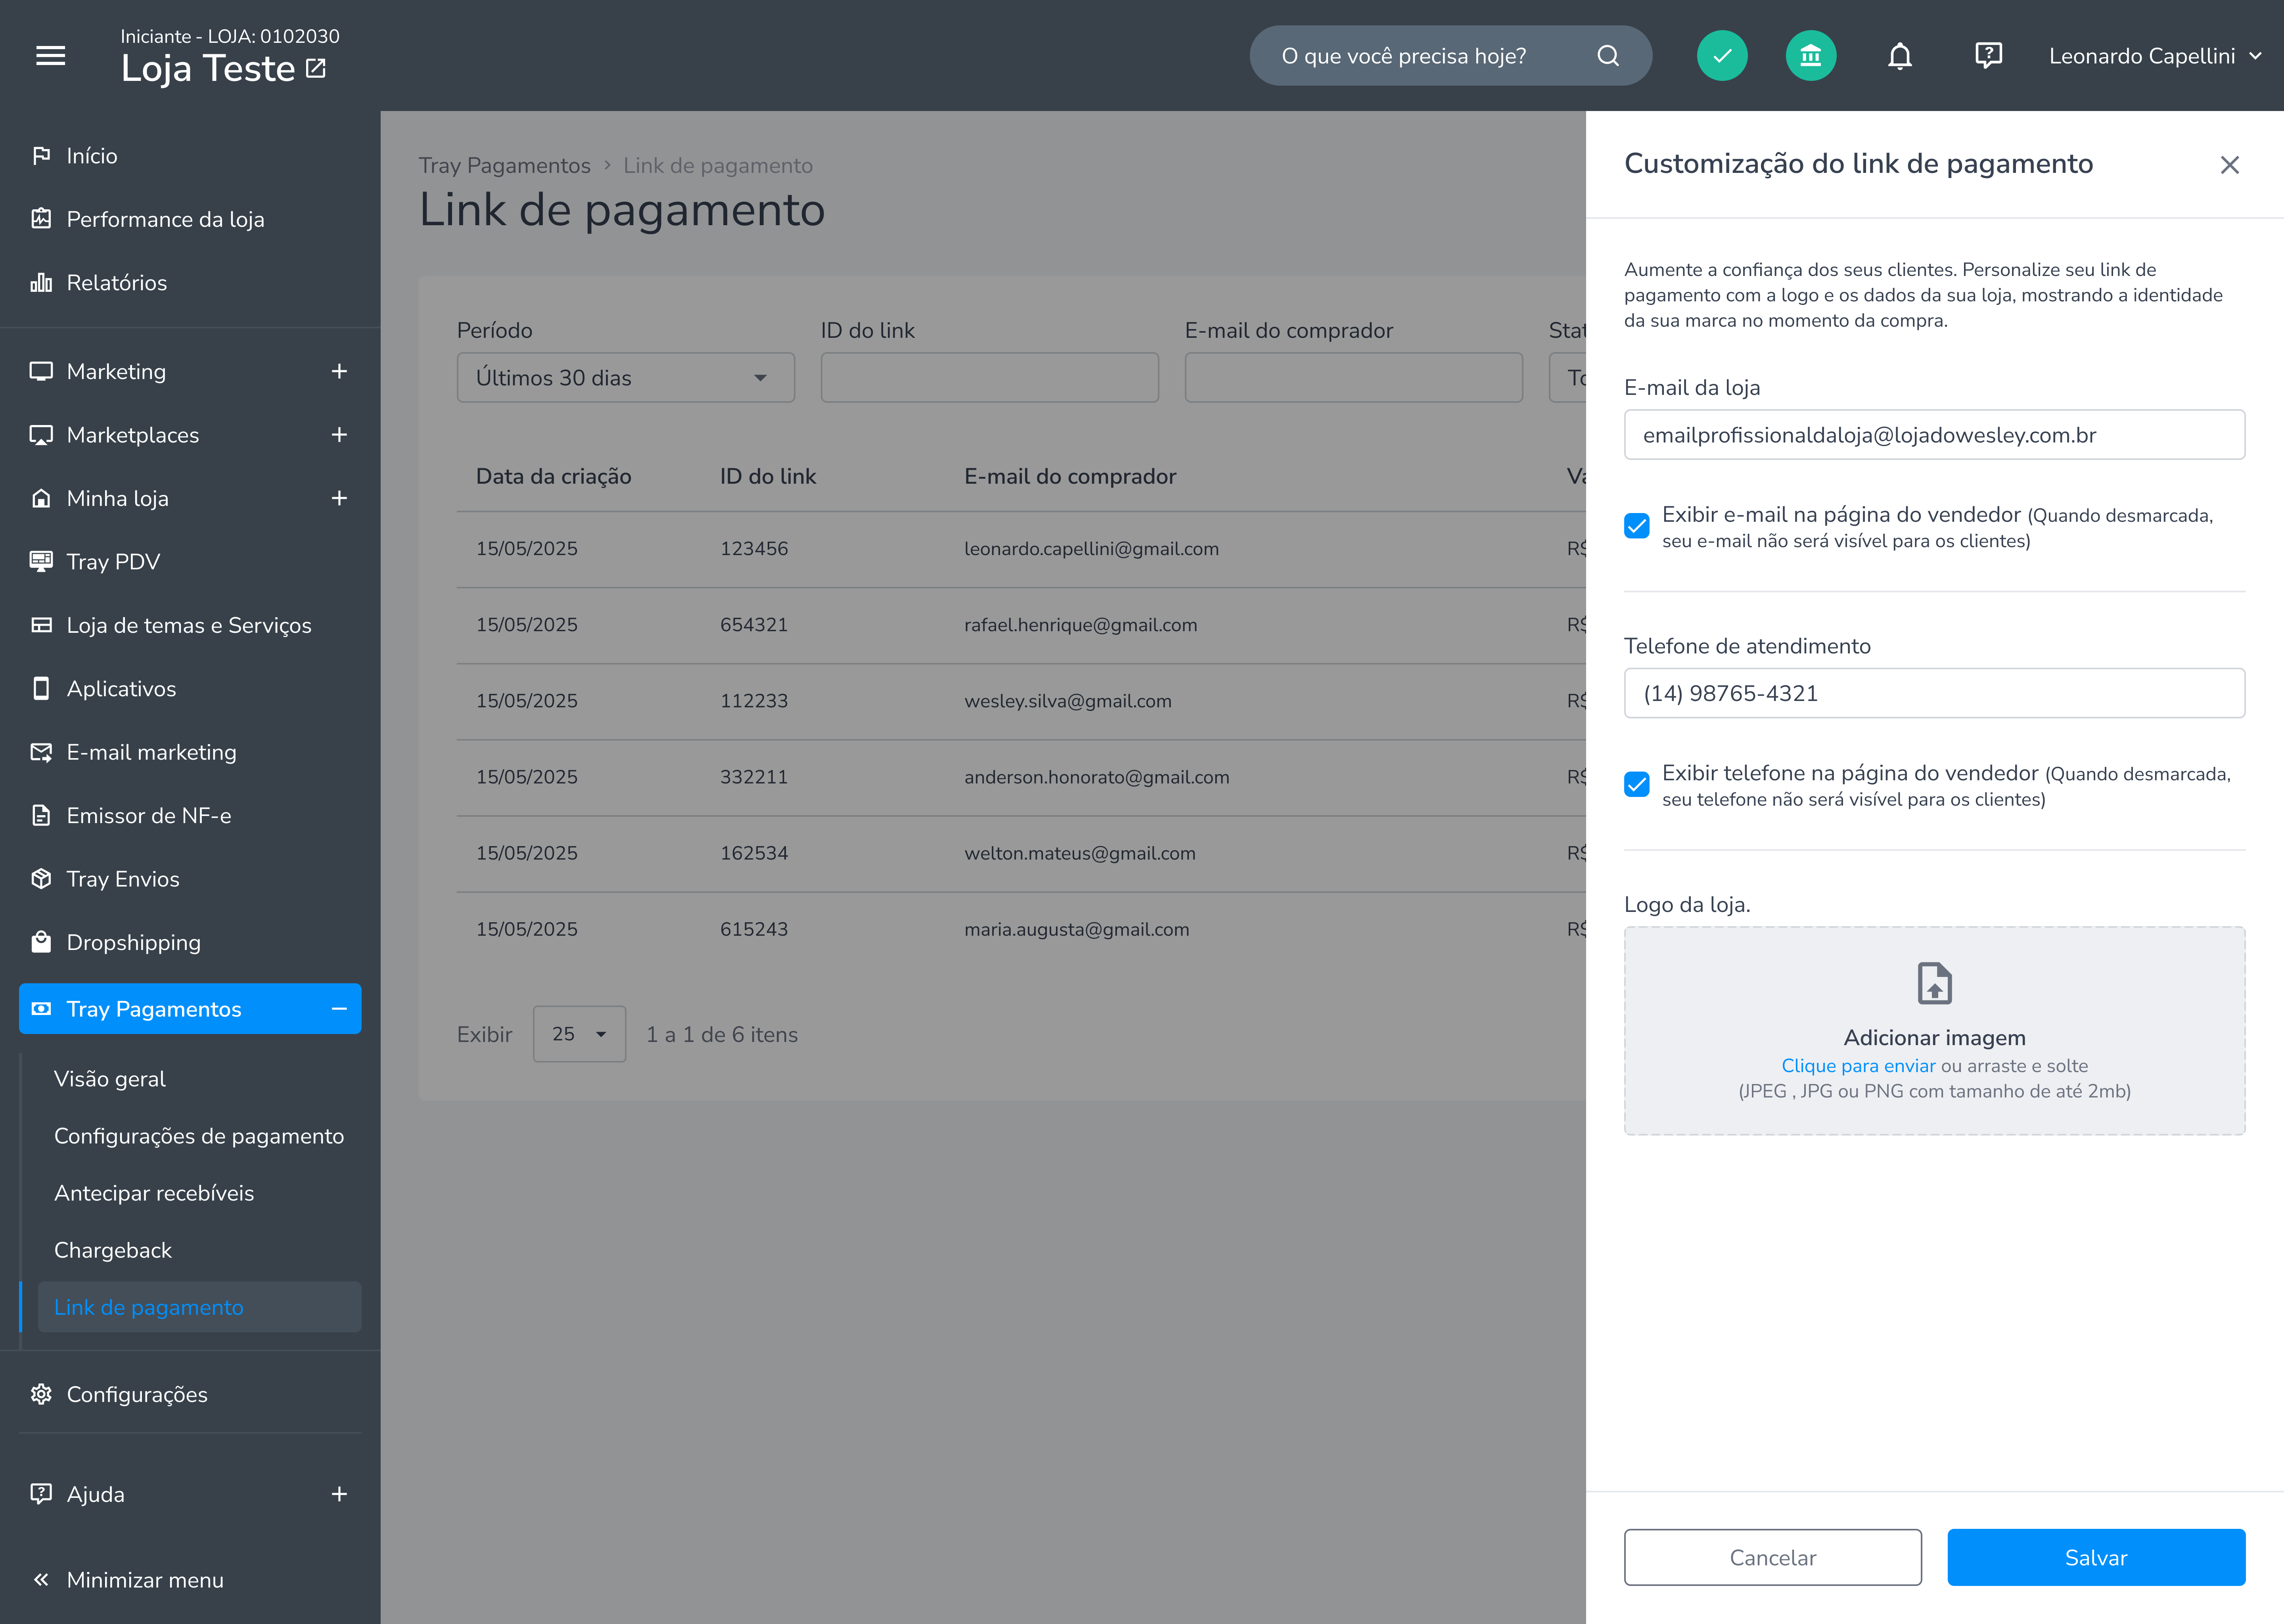The height and width of the screenshot is (1624, 2284).
Task: Open Configurações de pagamento submenu item
Action: click(x=199, y=1136)
